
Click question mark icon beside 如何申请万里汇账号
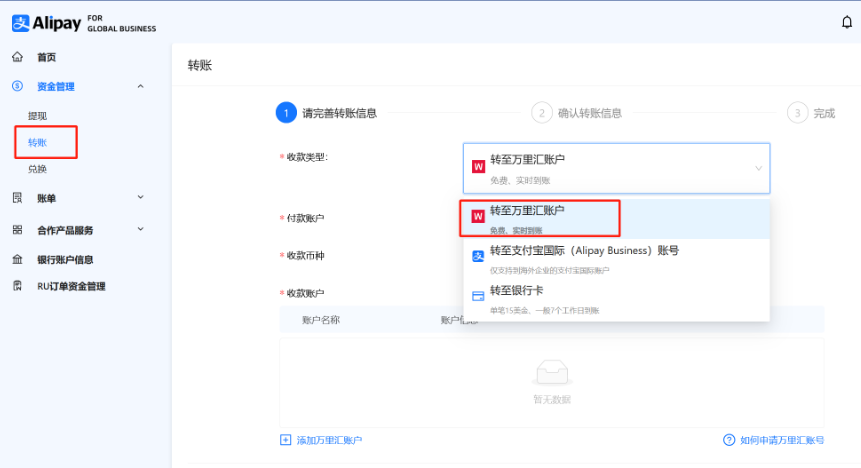point(729,439)
